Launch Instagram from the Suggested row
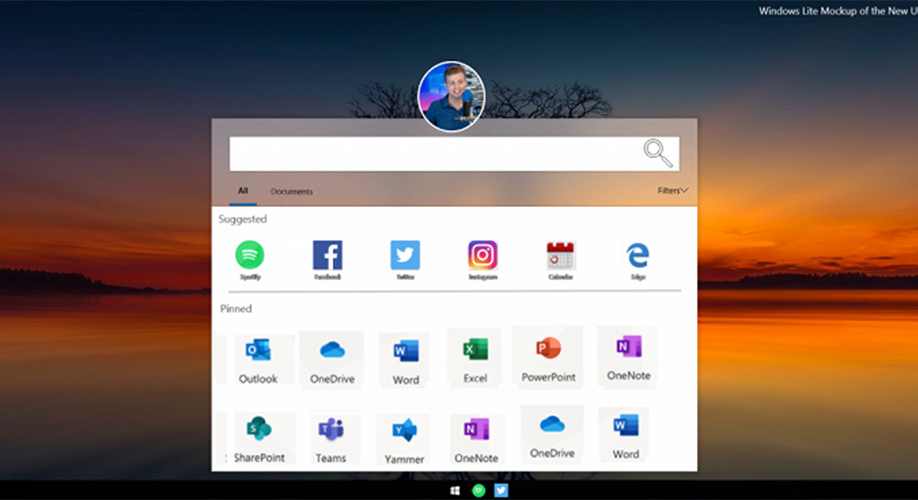Viewport: 918px width, 500px height. 482,256
